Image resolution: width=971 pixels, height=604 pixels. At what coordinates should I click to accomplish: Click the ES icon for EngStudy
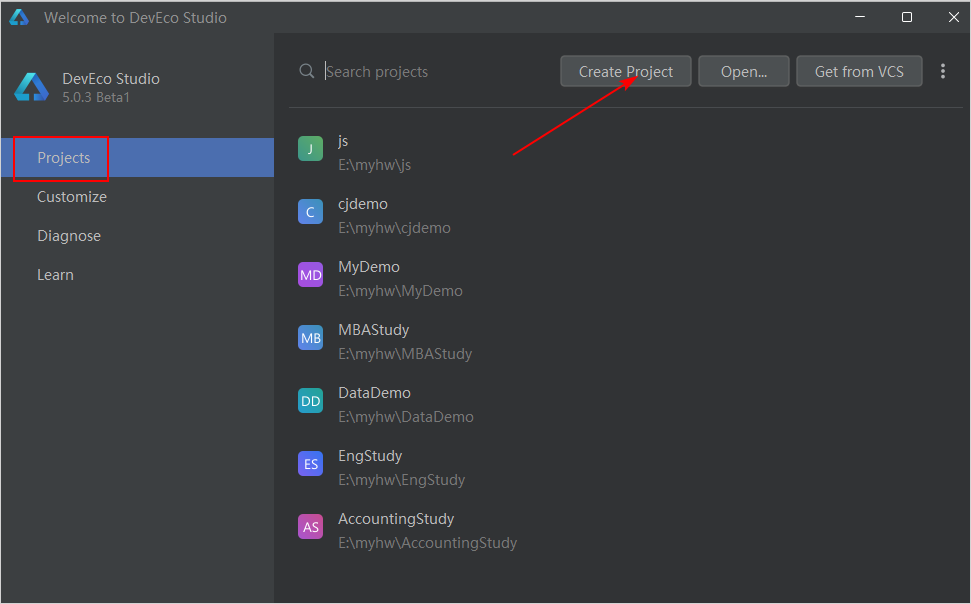[x=310, y=463]
